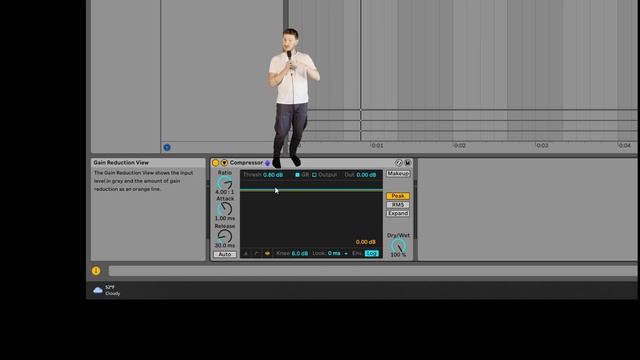Click the round preset icon in Compressor title bar
The width and height of the screenshot is (640, 360).
pos(399,163)
